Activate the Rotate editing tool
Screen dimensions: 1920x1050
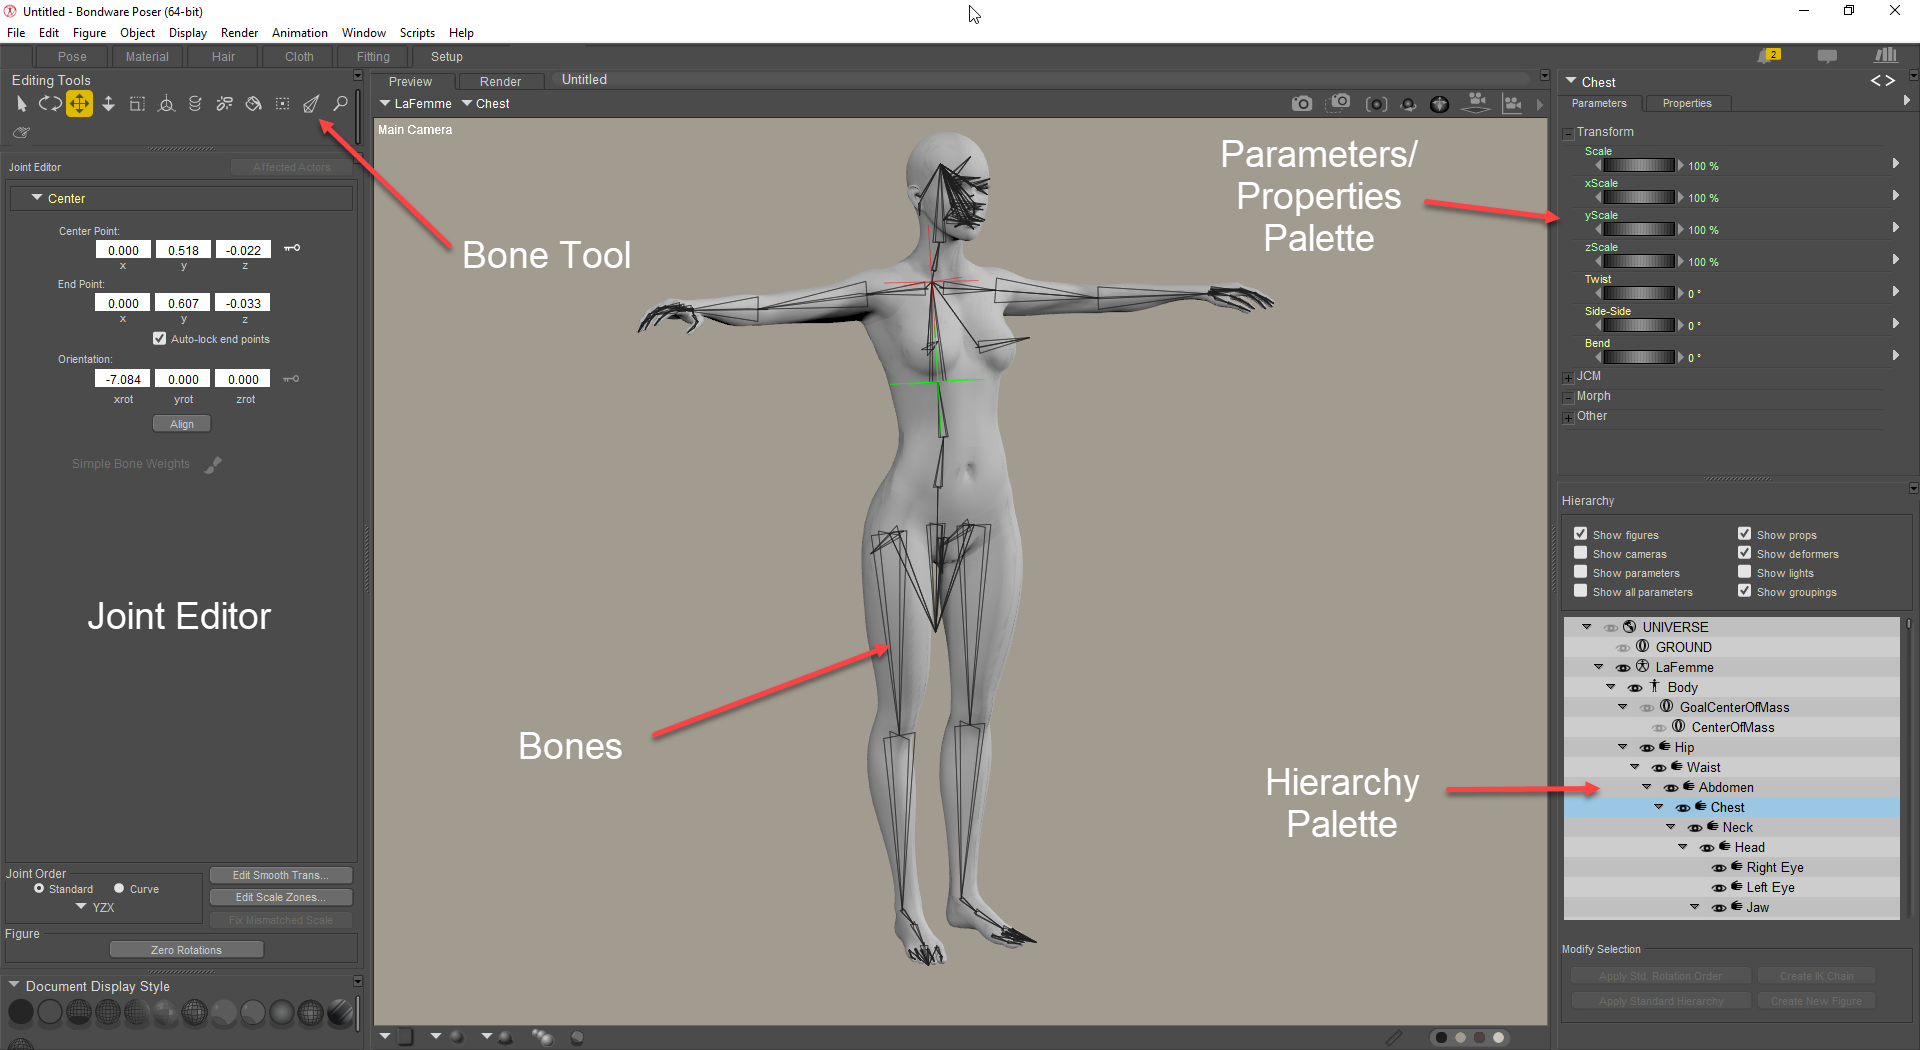point(50,104)
